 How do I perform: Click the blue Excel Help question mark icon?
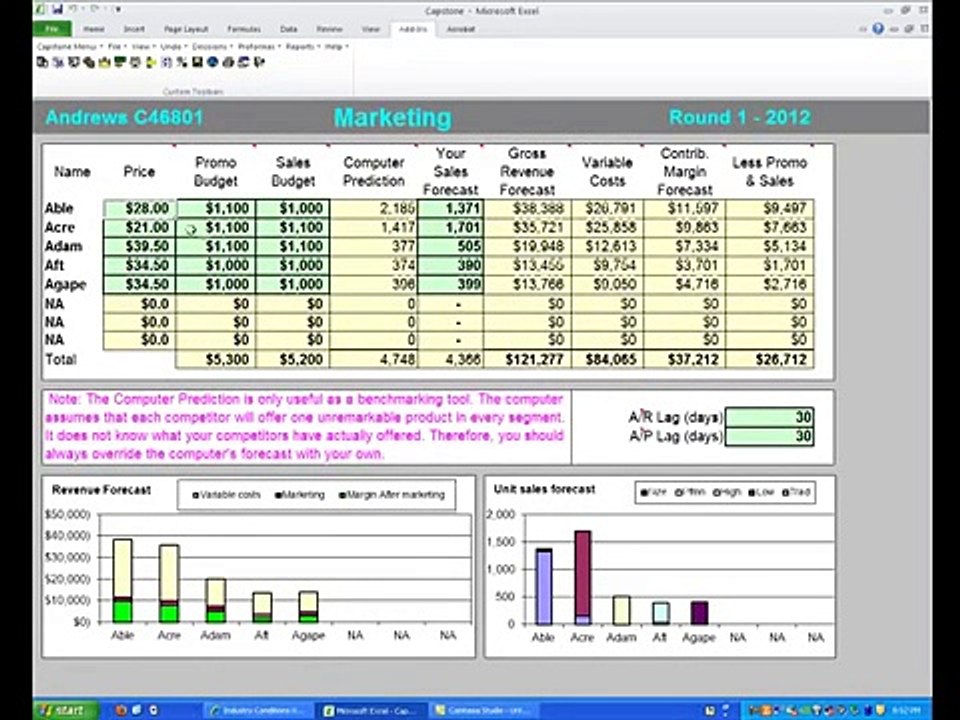pyautogui.click(x=877, y=29)
